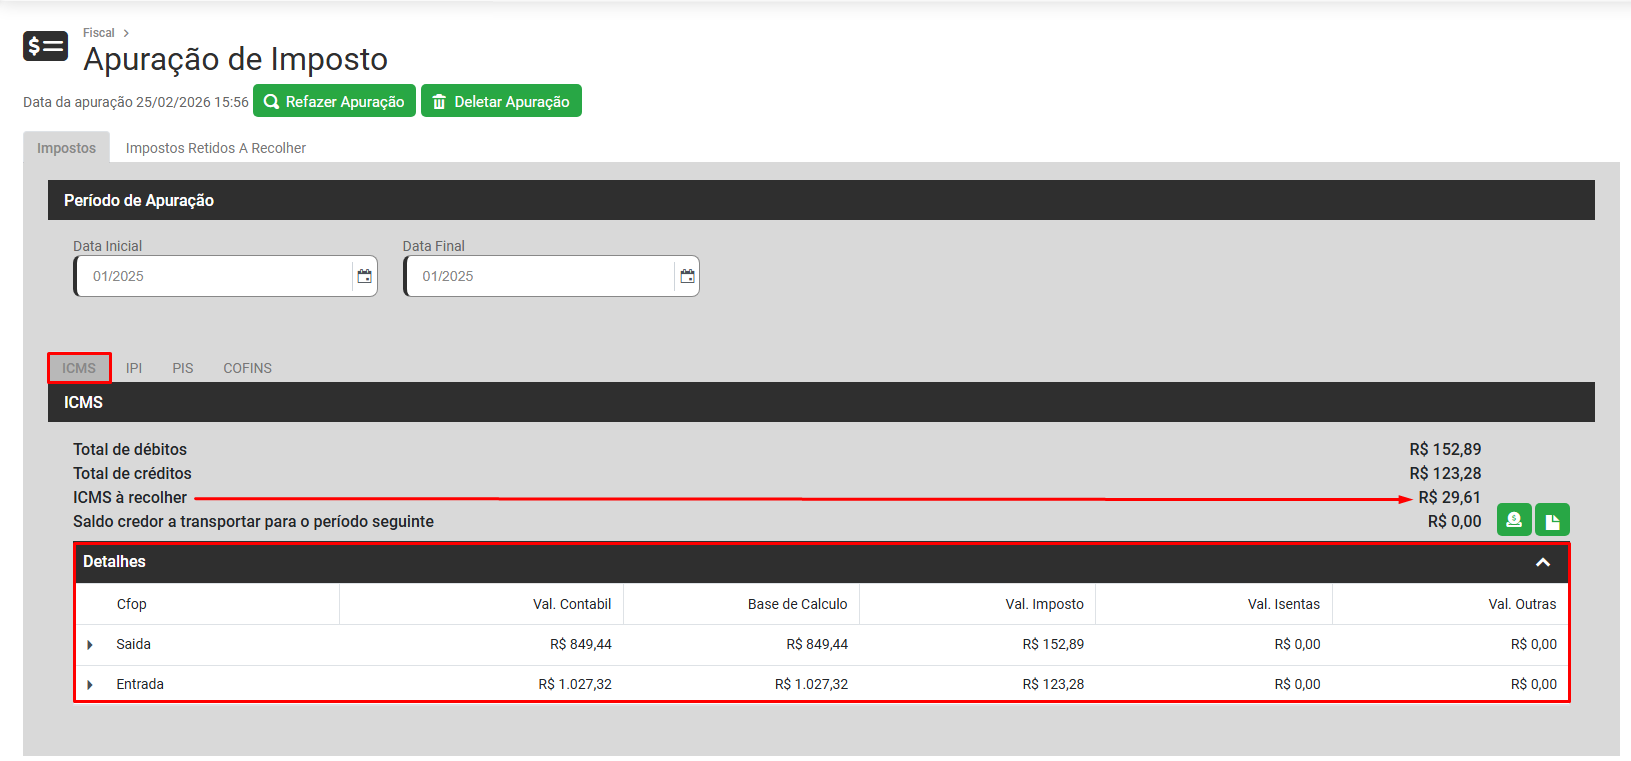Switch to the Impostos tab

tap(66, 148)
